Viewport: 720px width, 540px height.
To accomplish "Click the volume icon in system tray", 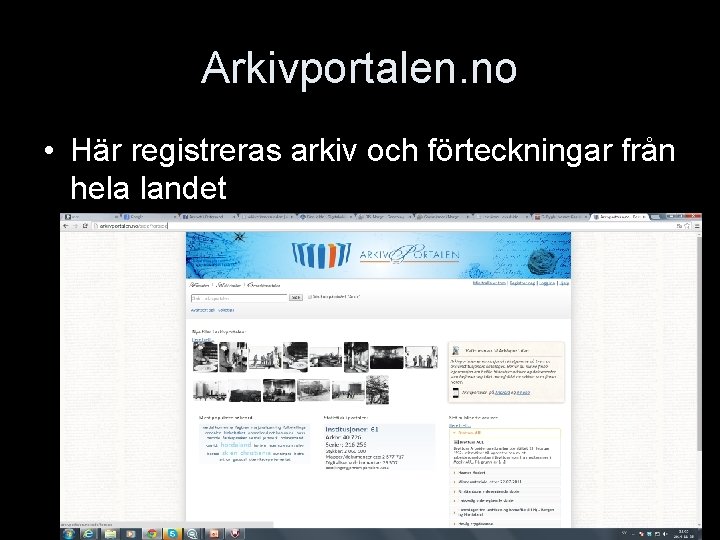I will (x=665, y=534).
